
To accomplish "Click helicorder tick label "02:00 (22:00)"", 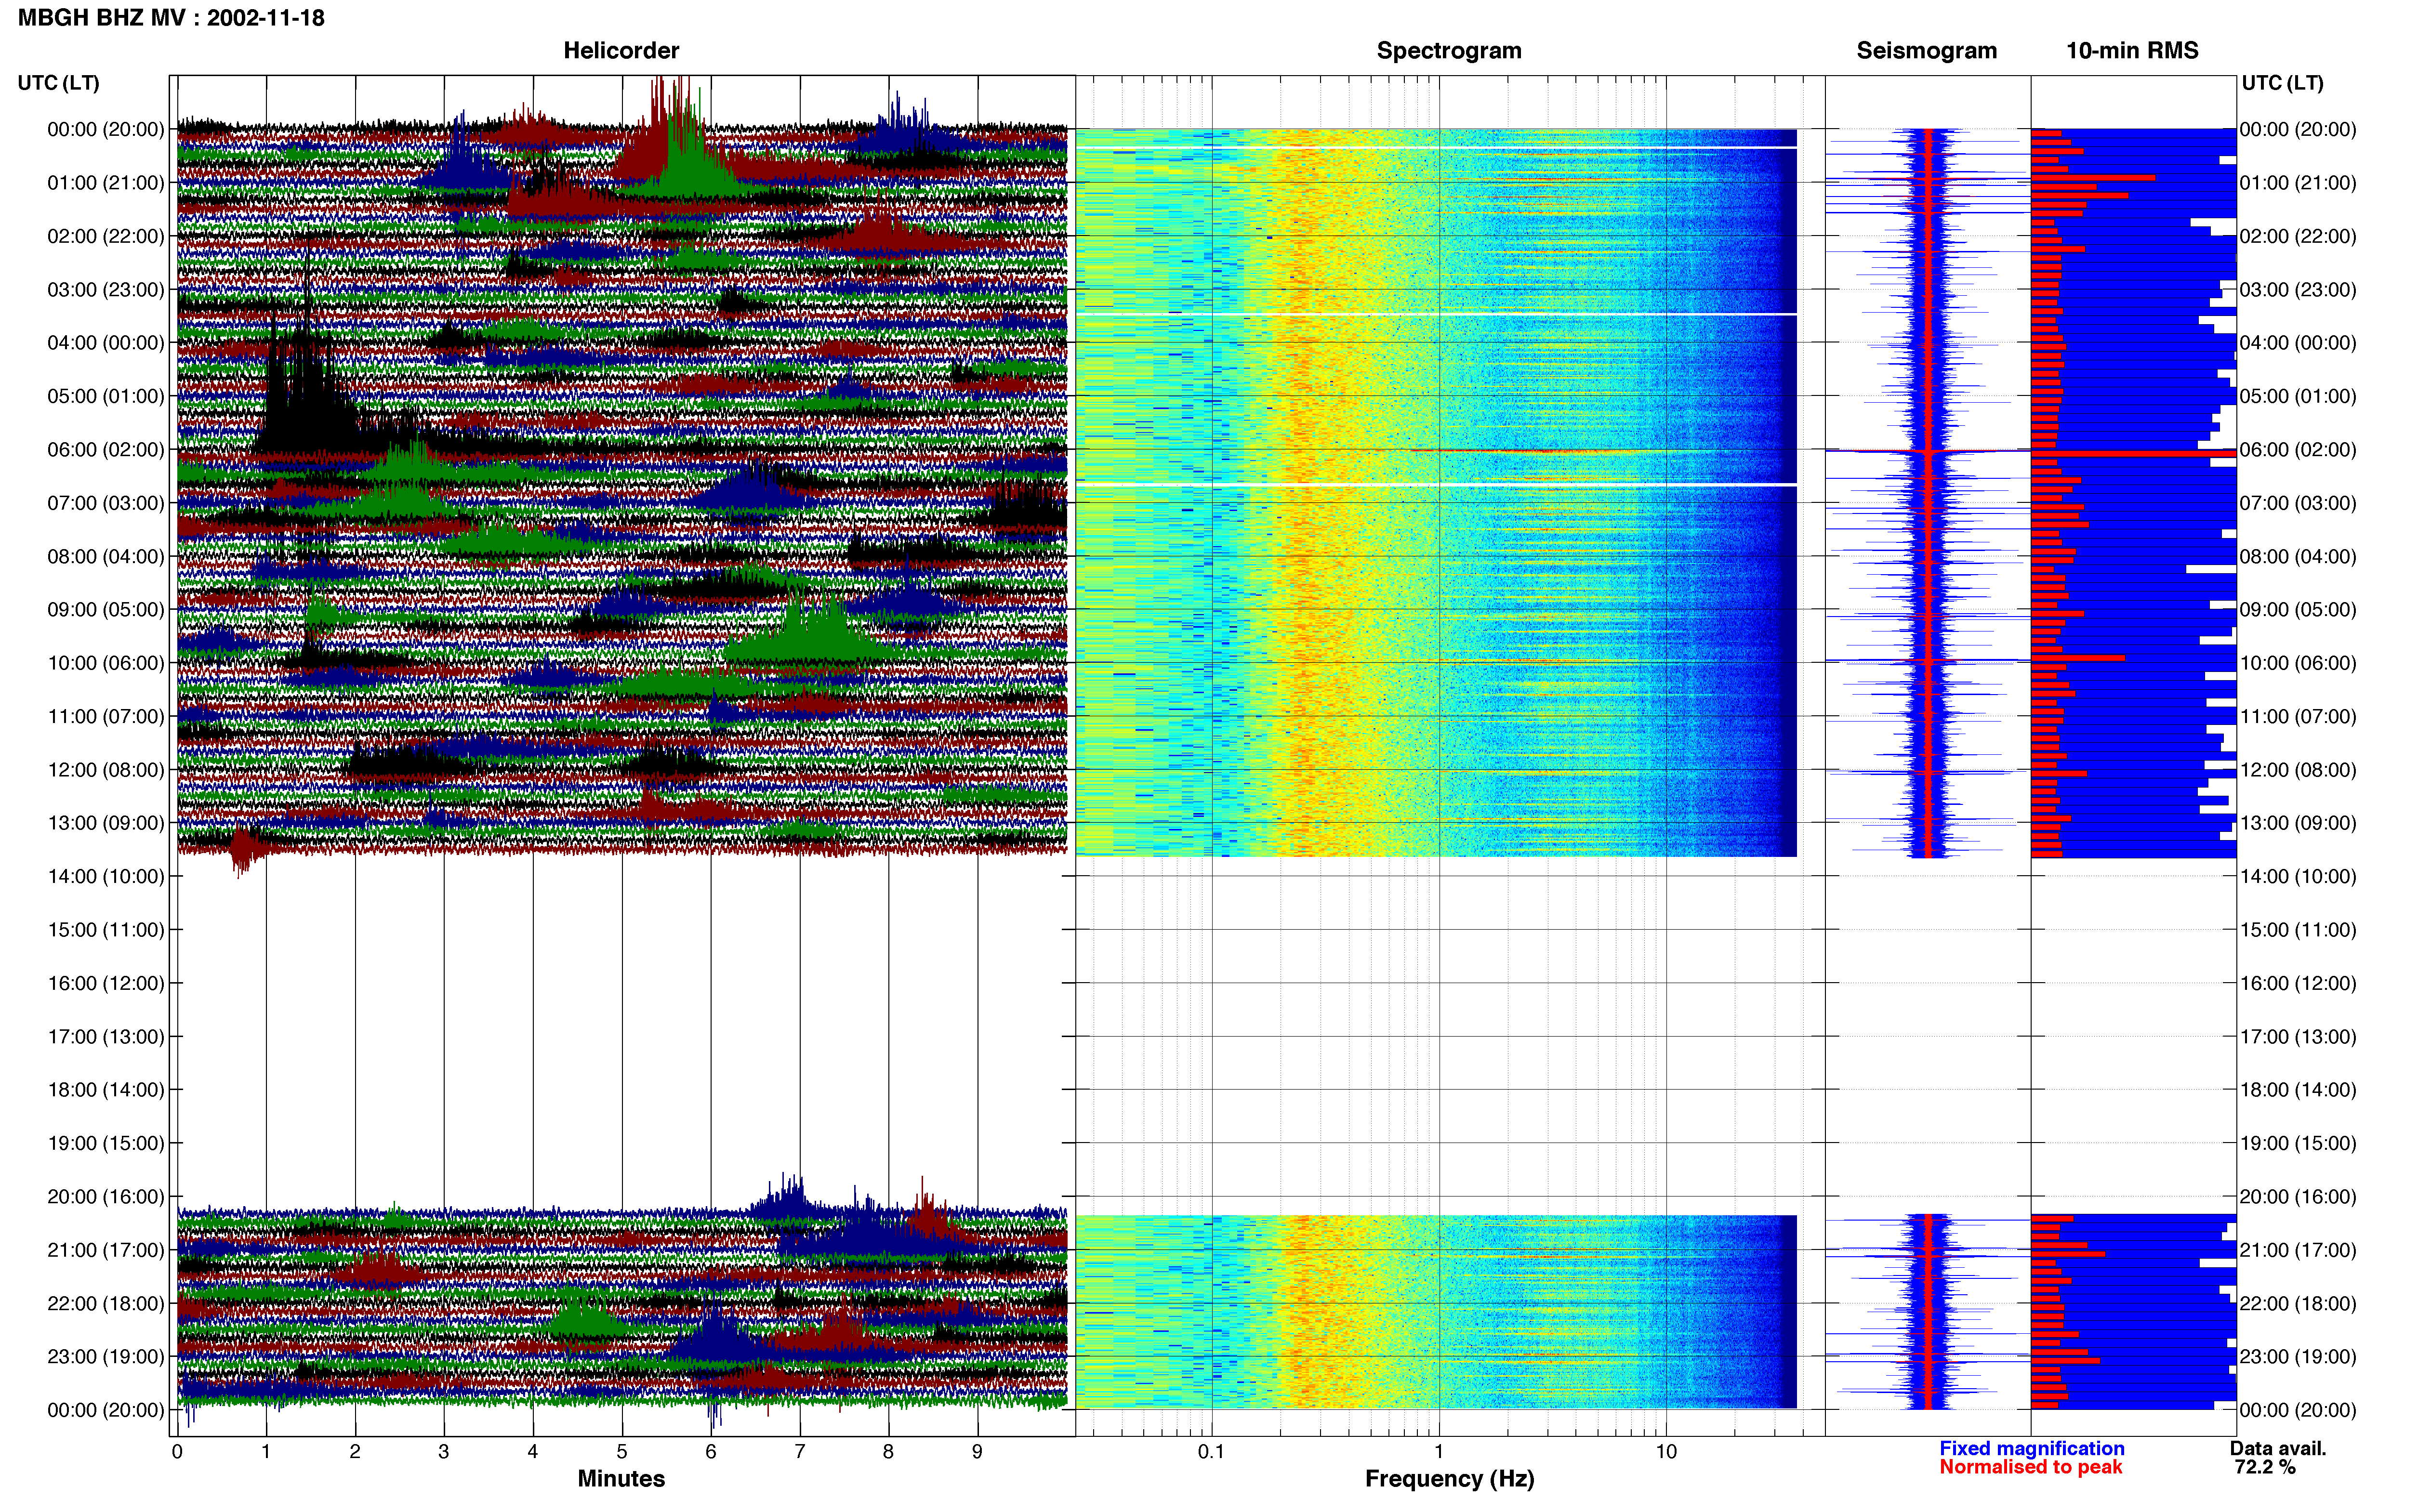I will pos(105,236).
